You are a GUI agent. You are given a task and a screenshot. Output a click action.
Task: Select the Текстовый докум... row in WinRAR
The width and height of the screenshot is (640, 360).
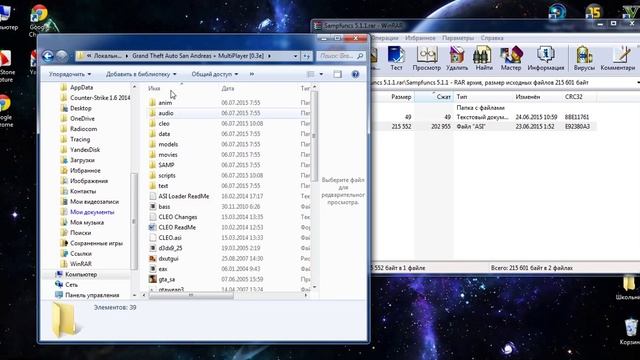point(484,117)
